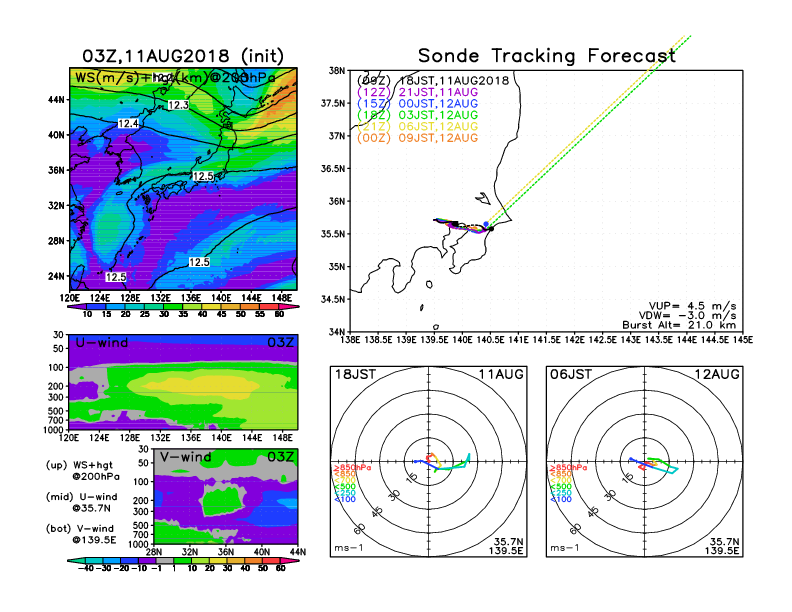Pick the yellow 40-45 segment of wind speed colorbar

(x=212, y=307)
